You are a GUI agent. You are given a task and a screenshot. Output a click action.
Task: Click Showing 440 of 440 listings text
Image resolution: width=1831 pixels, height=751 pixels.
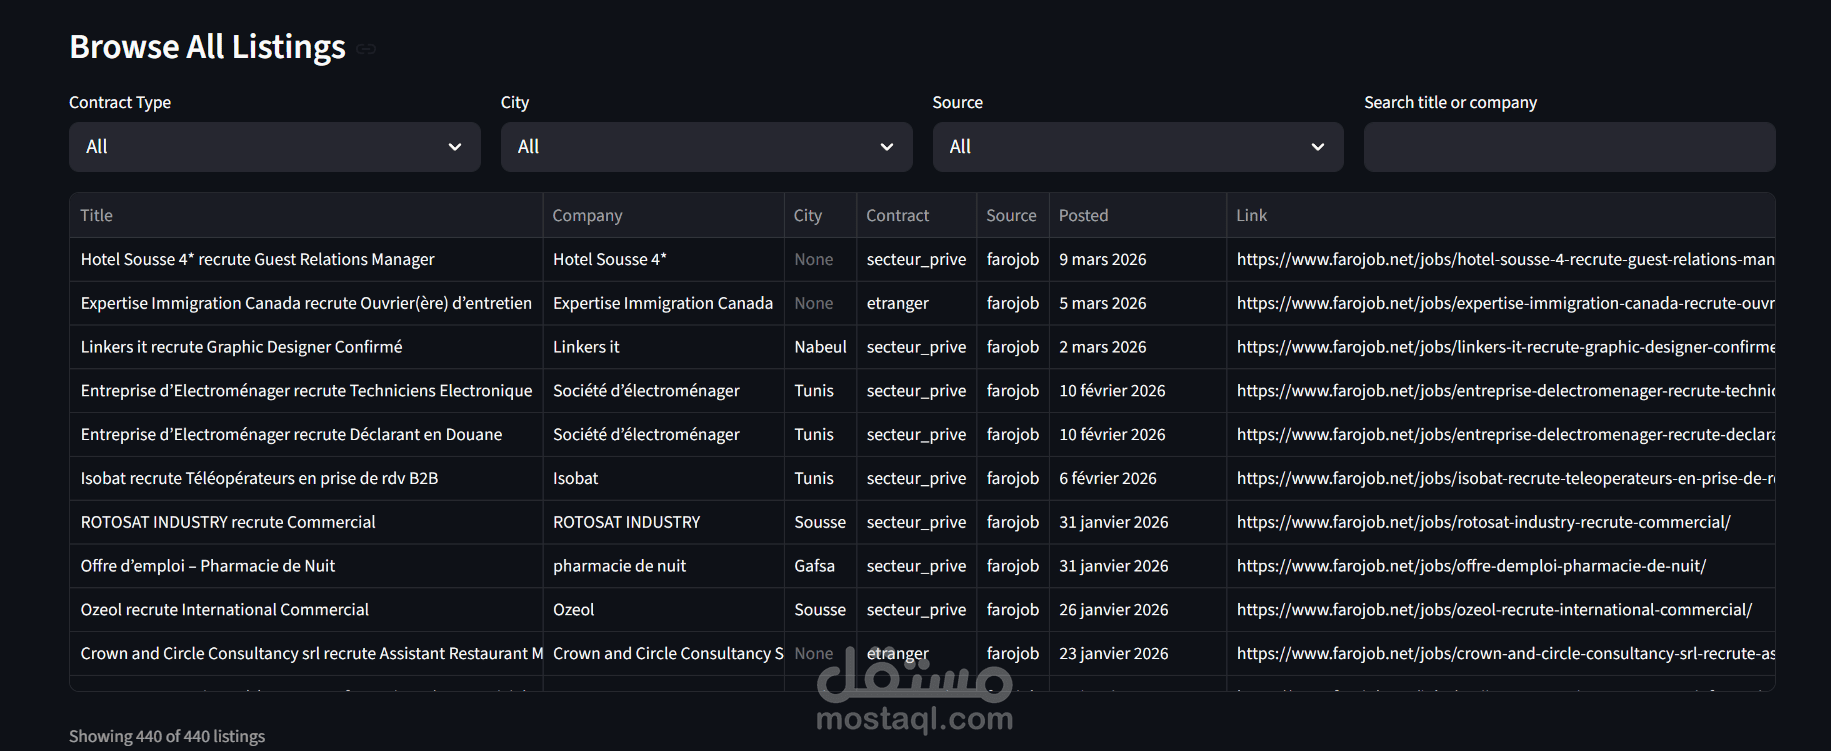(x=167, y=736)
